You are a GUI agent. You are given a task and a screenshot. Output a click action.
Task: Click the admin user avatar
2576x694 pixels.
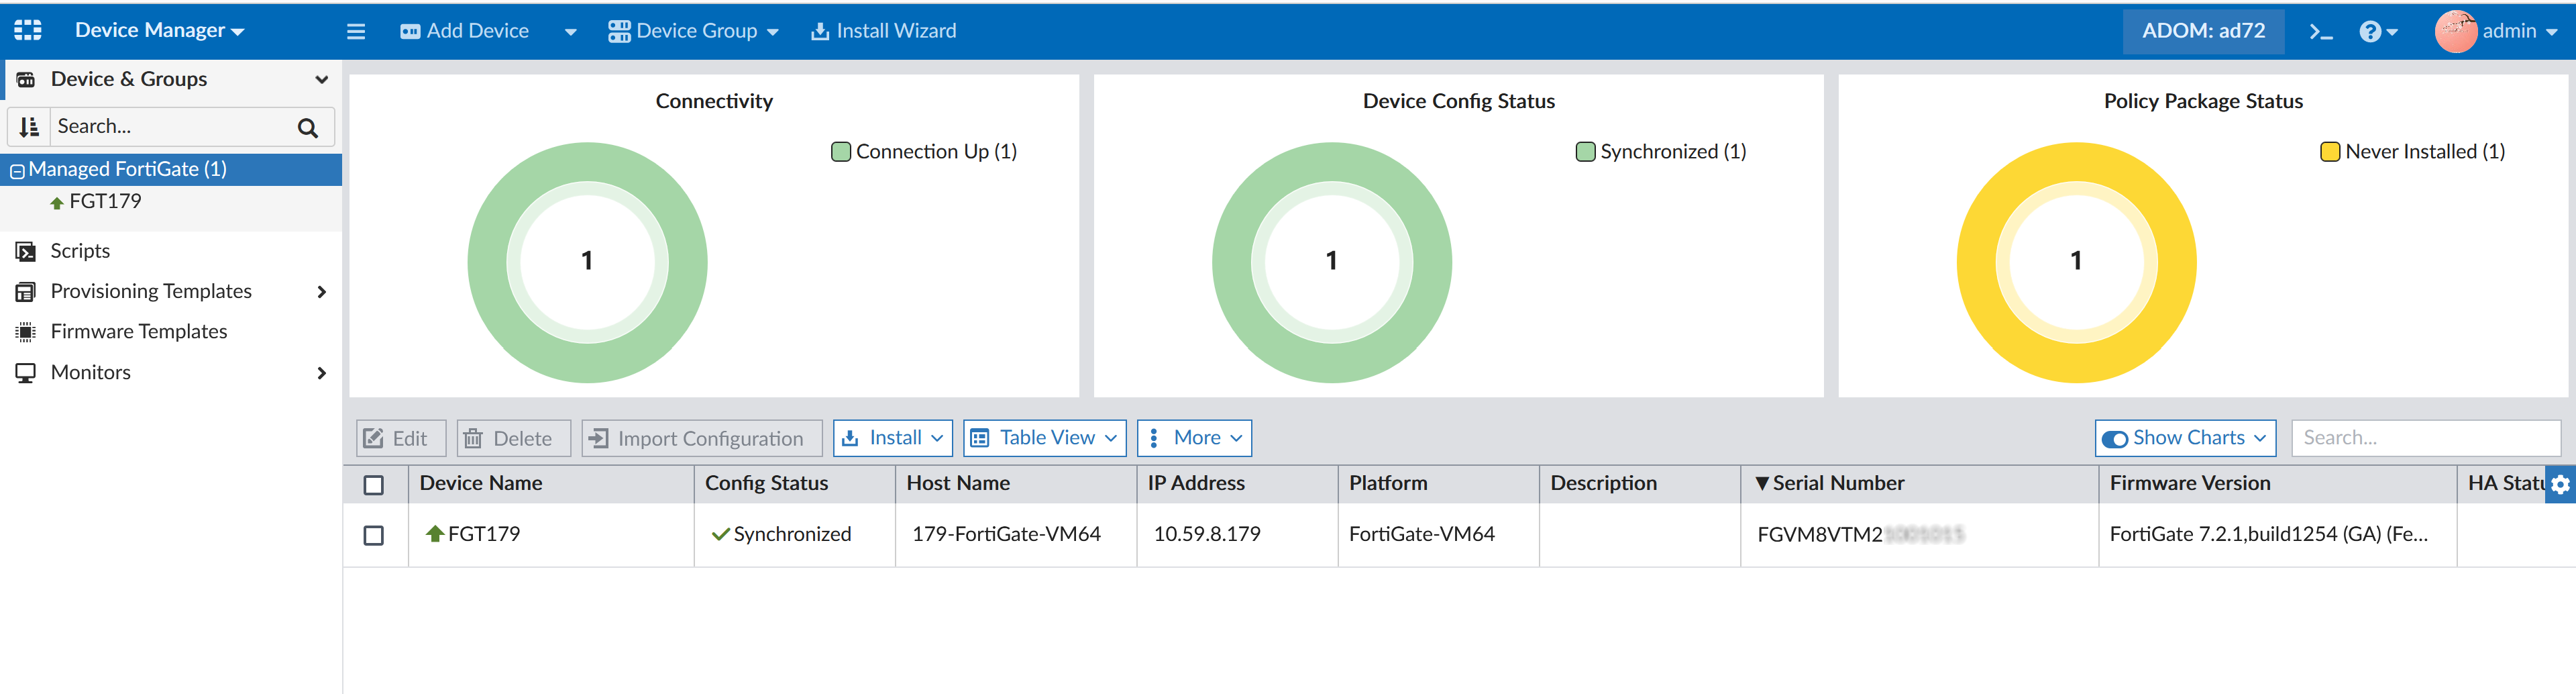pos(2455,31)
